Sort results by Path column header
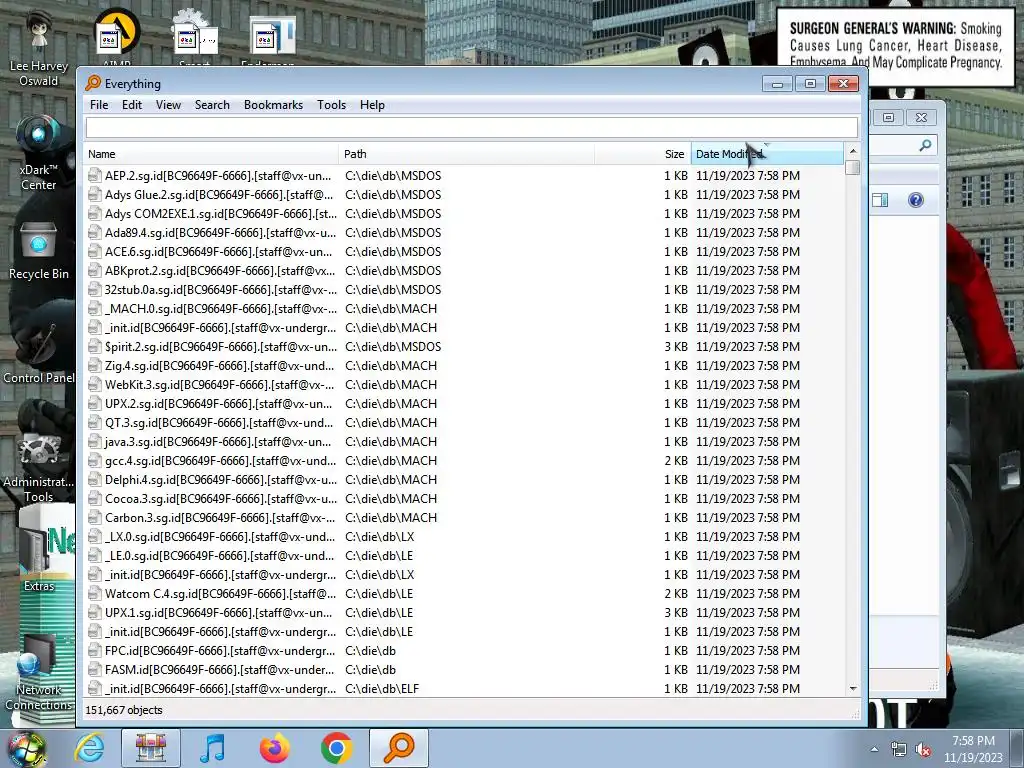Screen dimensions: 1024x768 [x=466, y=154]
